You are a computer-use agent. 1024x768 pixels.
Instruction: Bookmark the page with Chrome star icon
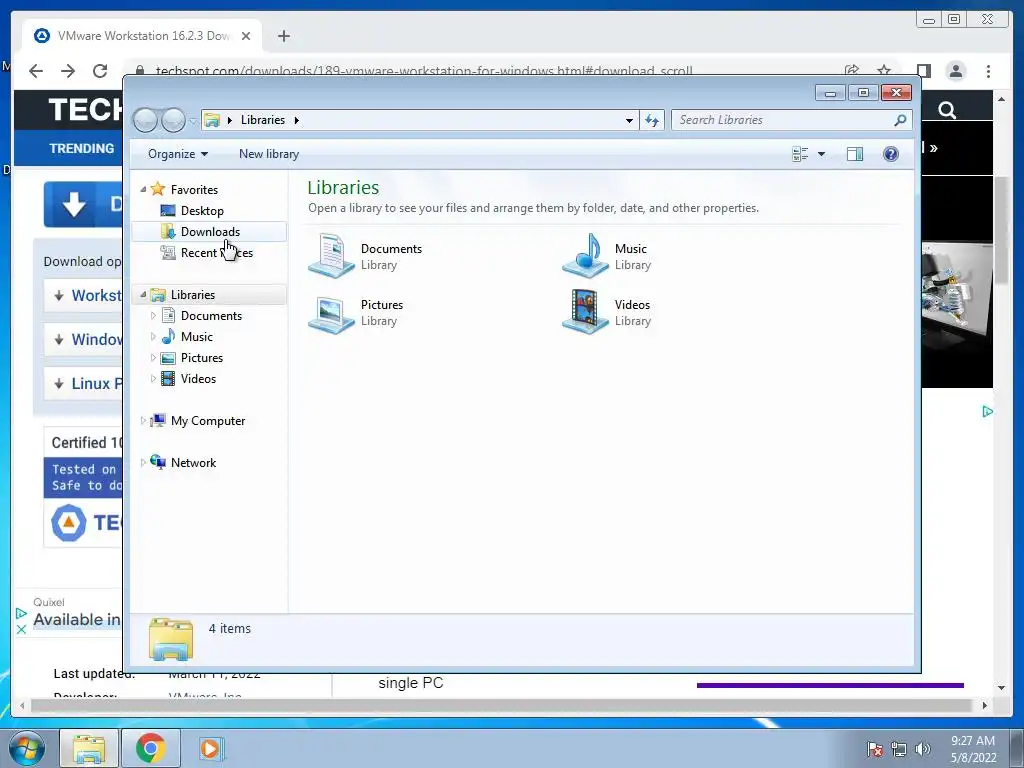[x=884, y=71]
